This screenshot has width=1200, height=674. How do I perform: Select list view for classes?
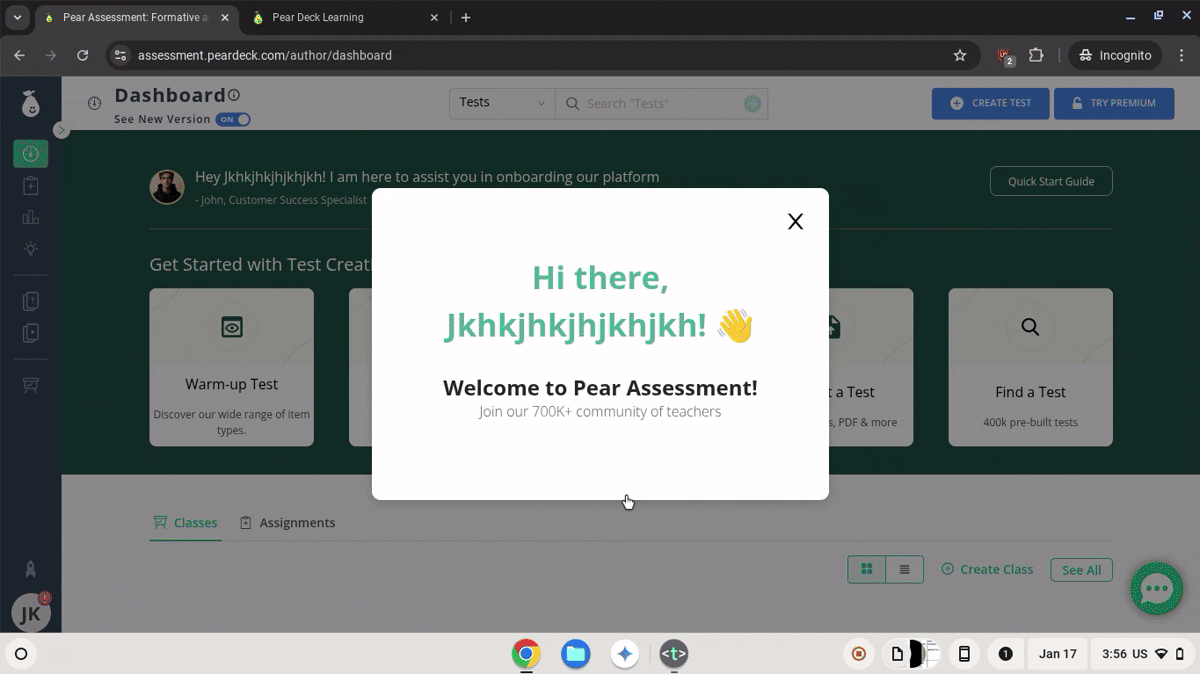pos(904,569)
